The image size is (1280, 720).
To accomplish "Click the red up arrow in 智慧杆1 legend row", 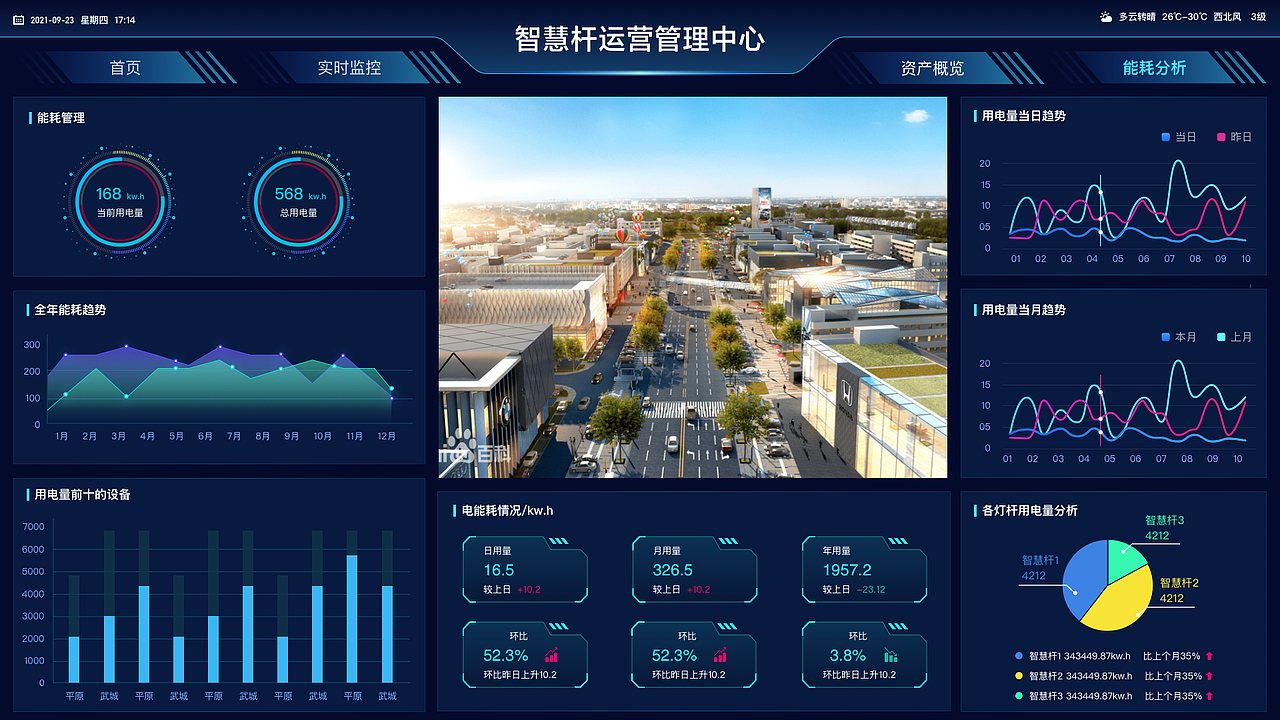I will 1209,656.
